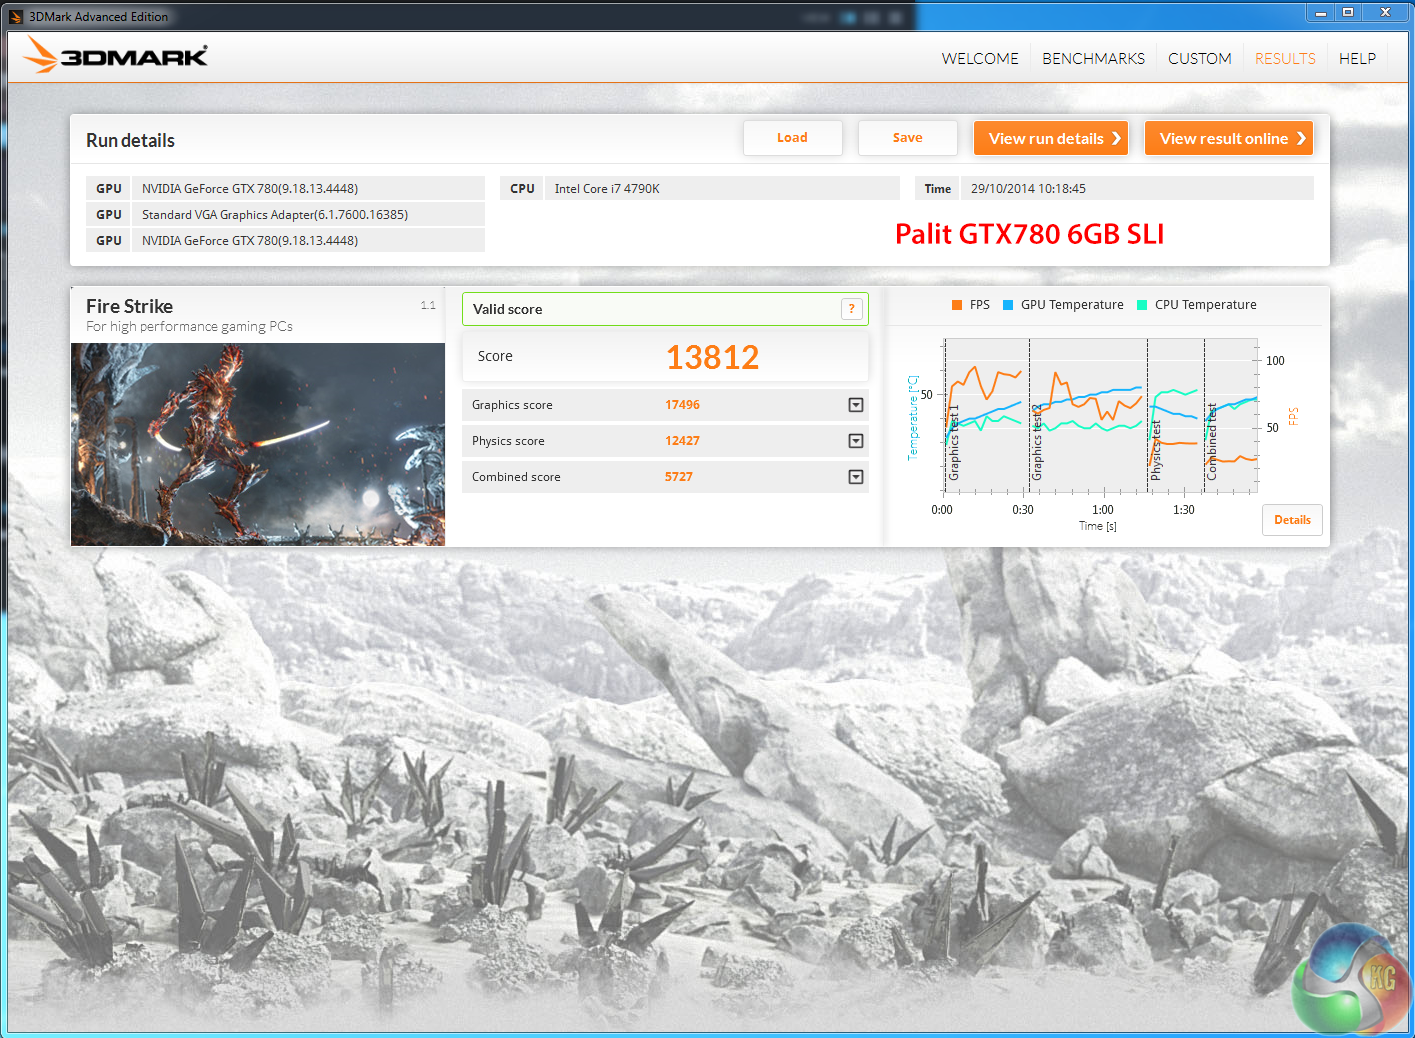This screenshot has width=1415, height=1038.
Task: Expand the Physics score details
Action: (x=856, y=441)
